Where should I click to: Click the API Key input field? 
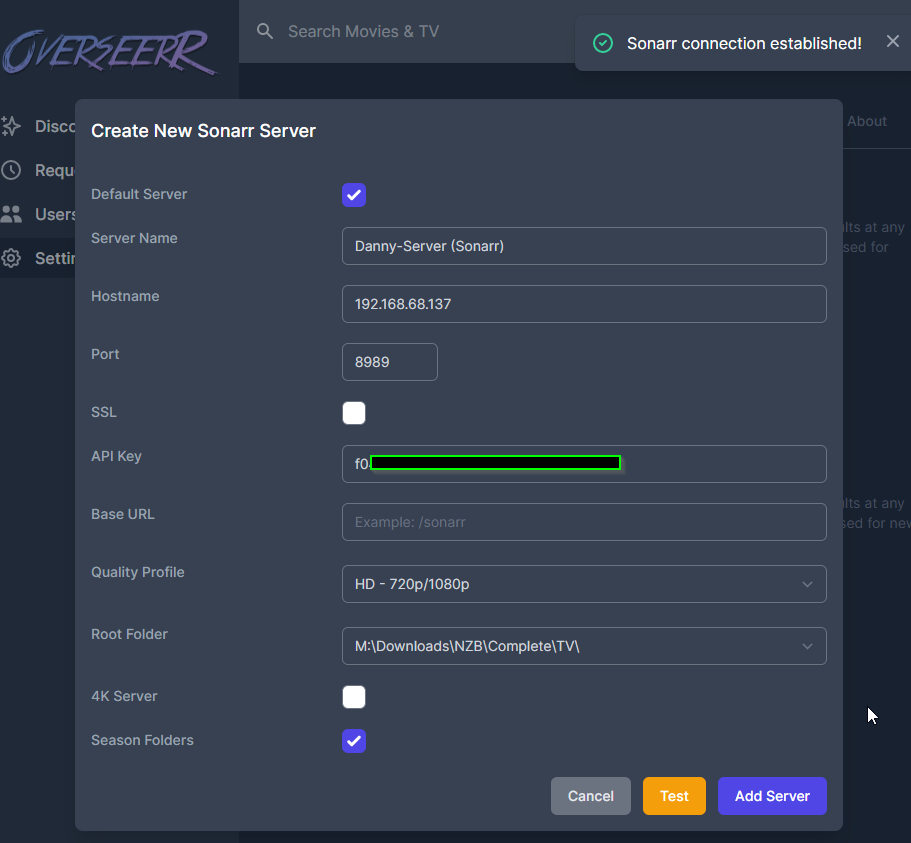tap(584, 464)
